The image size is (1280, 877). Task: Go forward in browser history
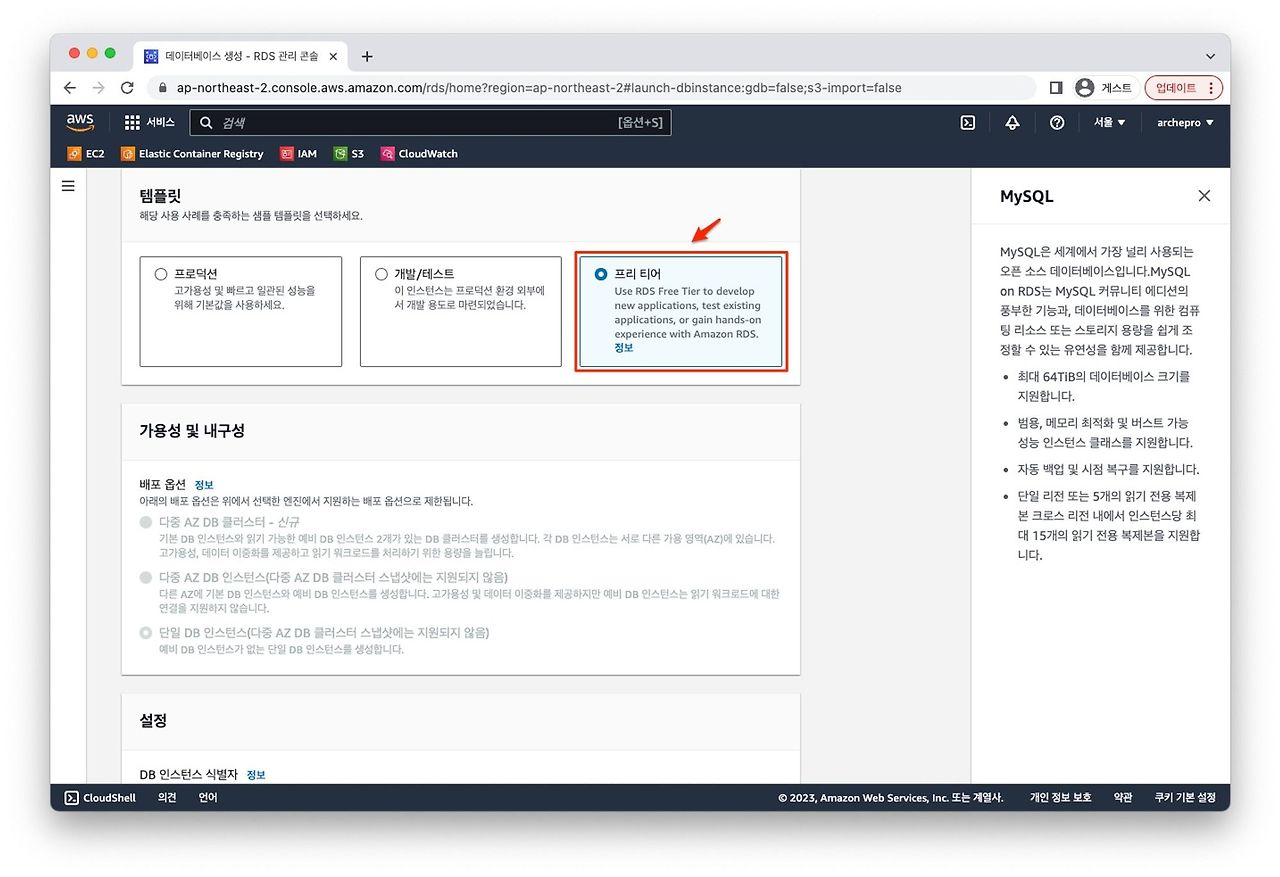pyautogui.click(x=98, y=88)
